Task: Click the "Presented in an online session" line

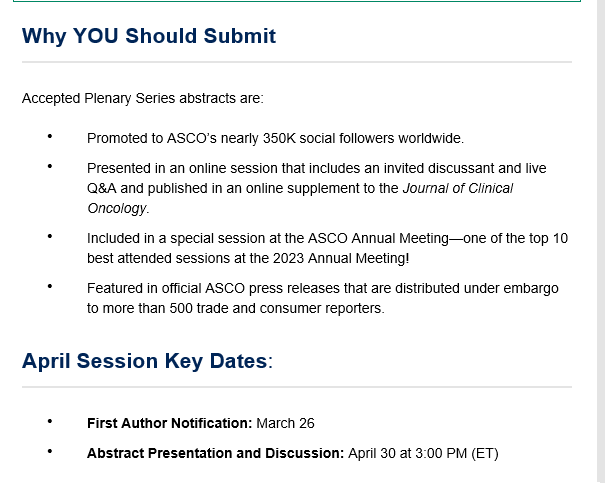Action: pos(316,168)
